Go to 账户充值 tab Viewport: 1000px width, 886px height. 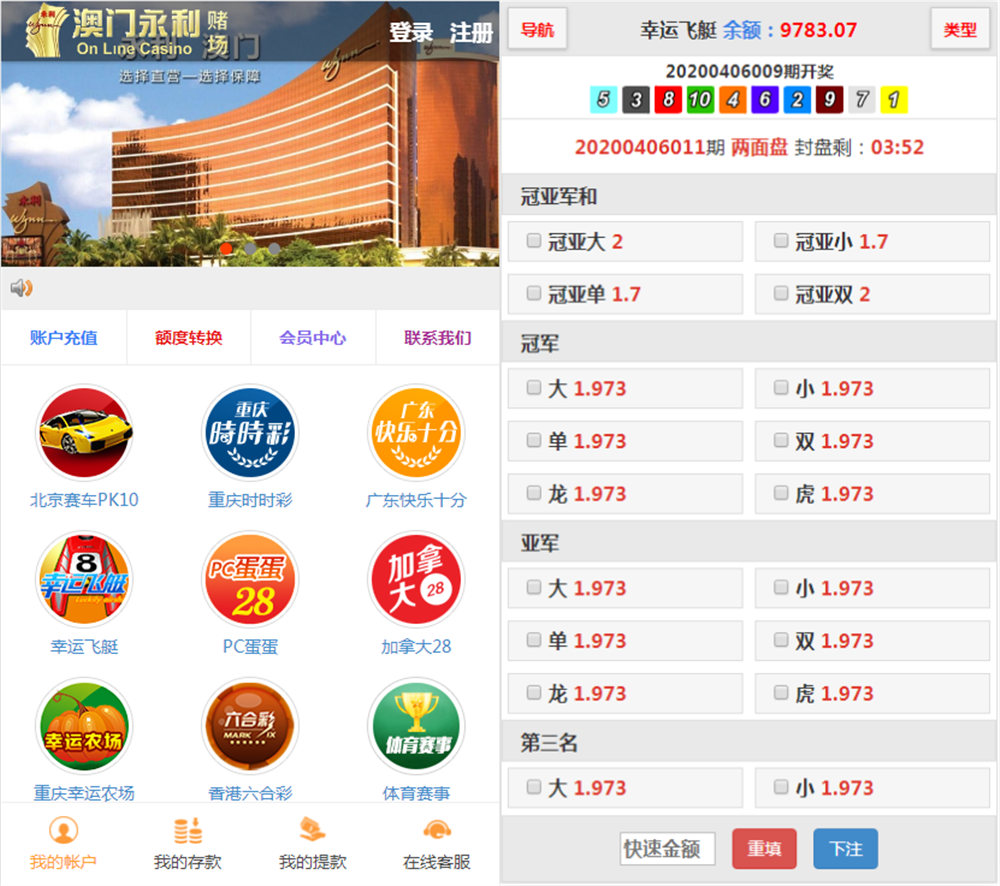coord(64,338)
